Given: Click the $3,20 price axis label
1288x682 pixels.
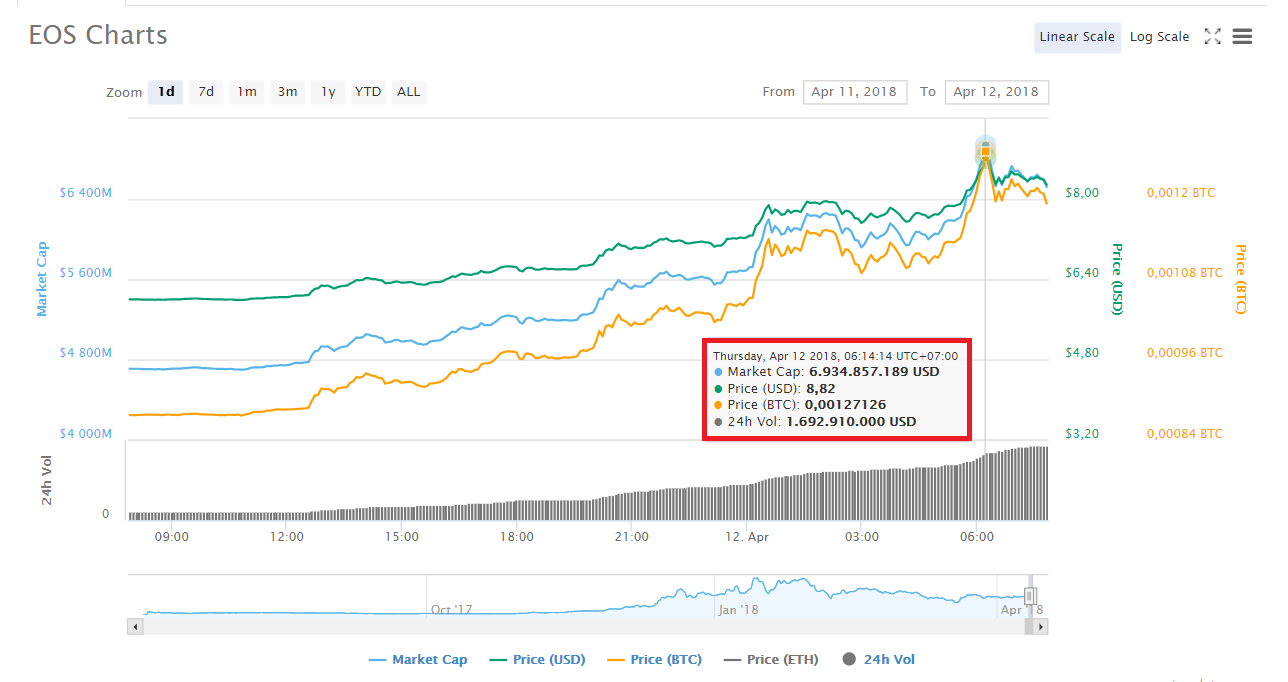Looking at the screenshot, I should (x=1082, y=434).
